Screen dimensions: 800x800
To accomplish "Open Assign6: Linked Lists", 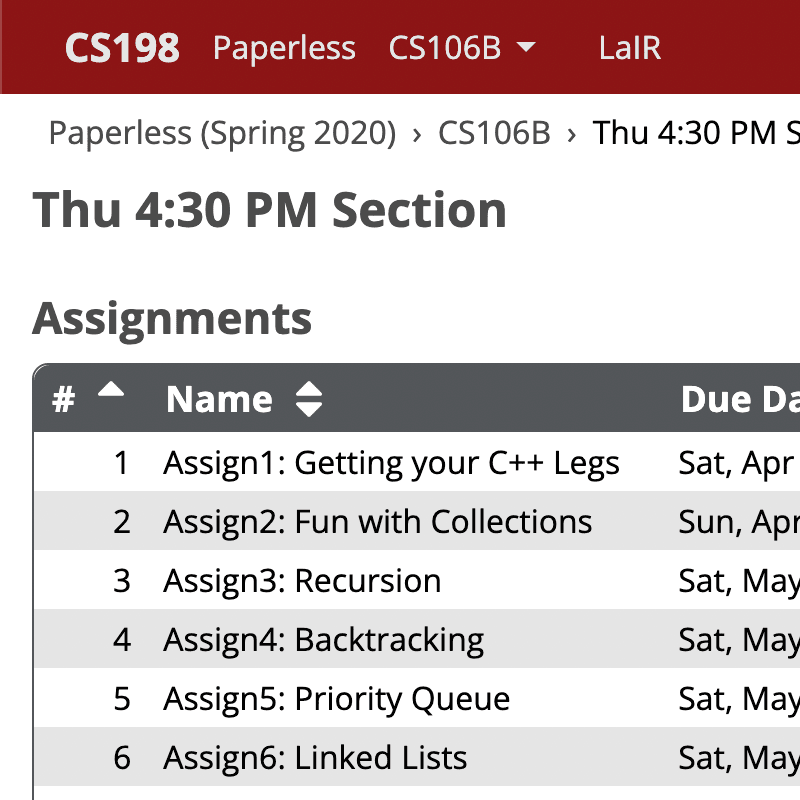I will [315, 758].
